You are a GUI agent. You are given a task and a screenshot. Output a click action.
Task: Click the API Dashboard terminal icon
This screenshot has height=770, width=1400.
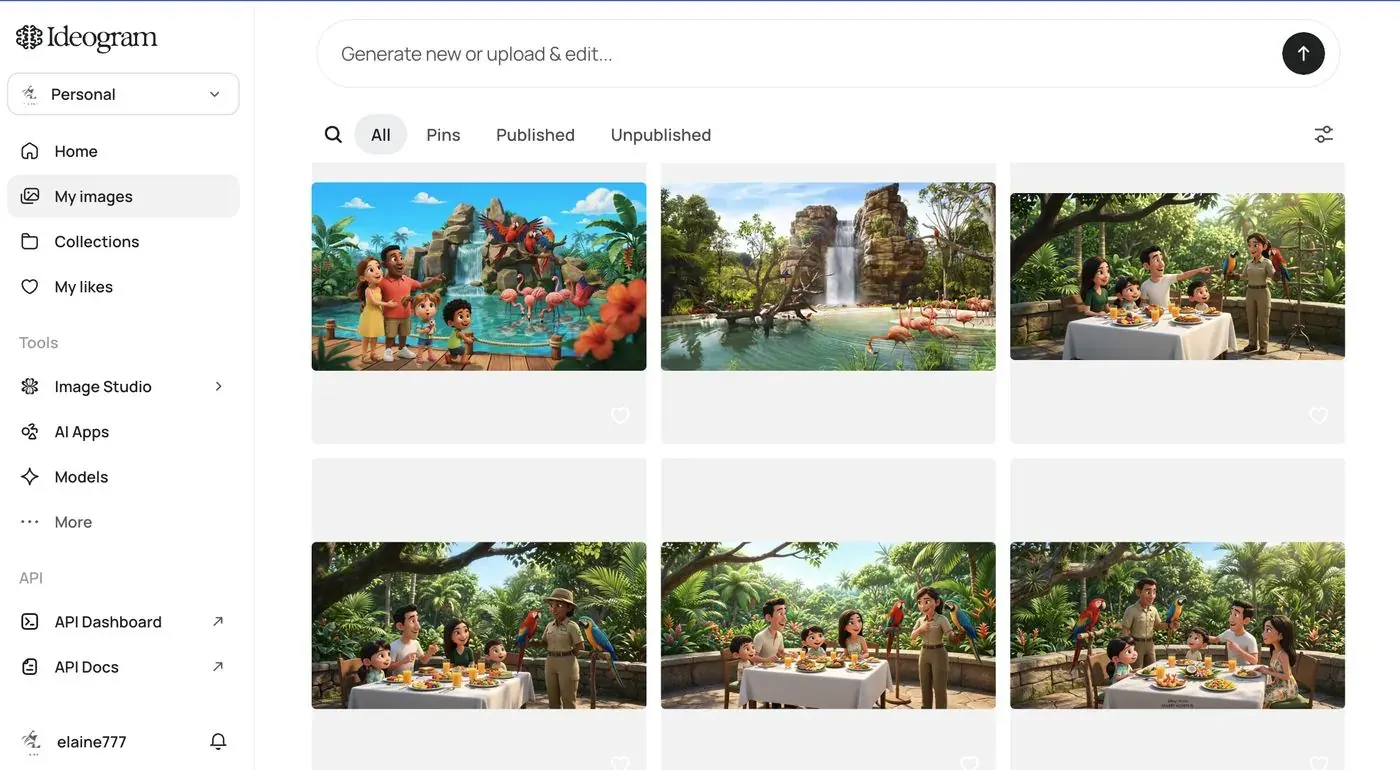(30, 621)
